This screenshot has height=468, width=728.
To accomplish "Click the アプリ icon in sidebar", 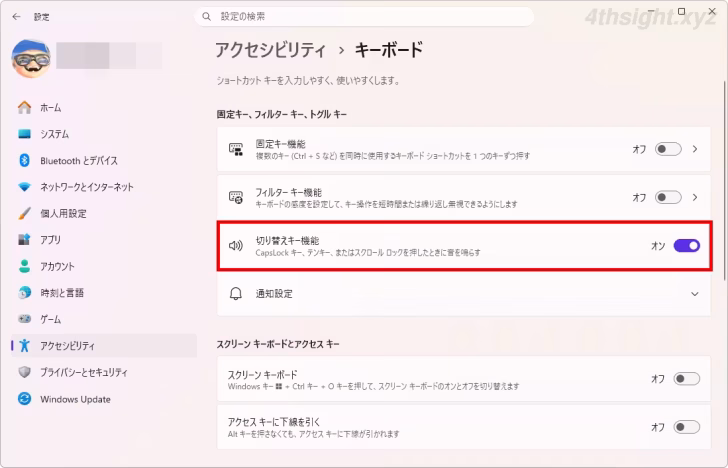I will coord(24,240).
